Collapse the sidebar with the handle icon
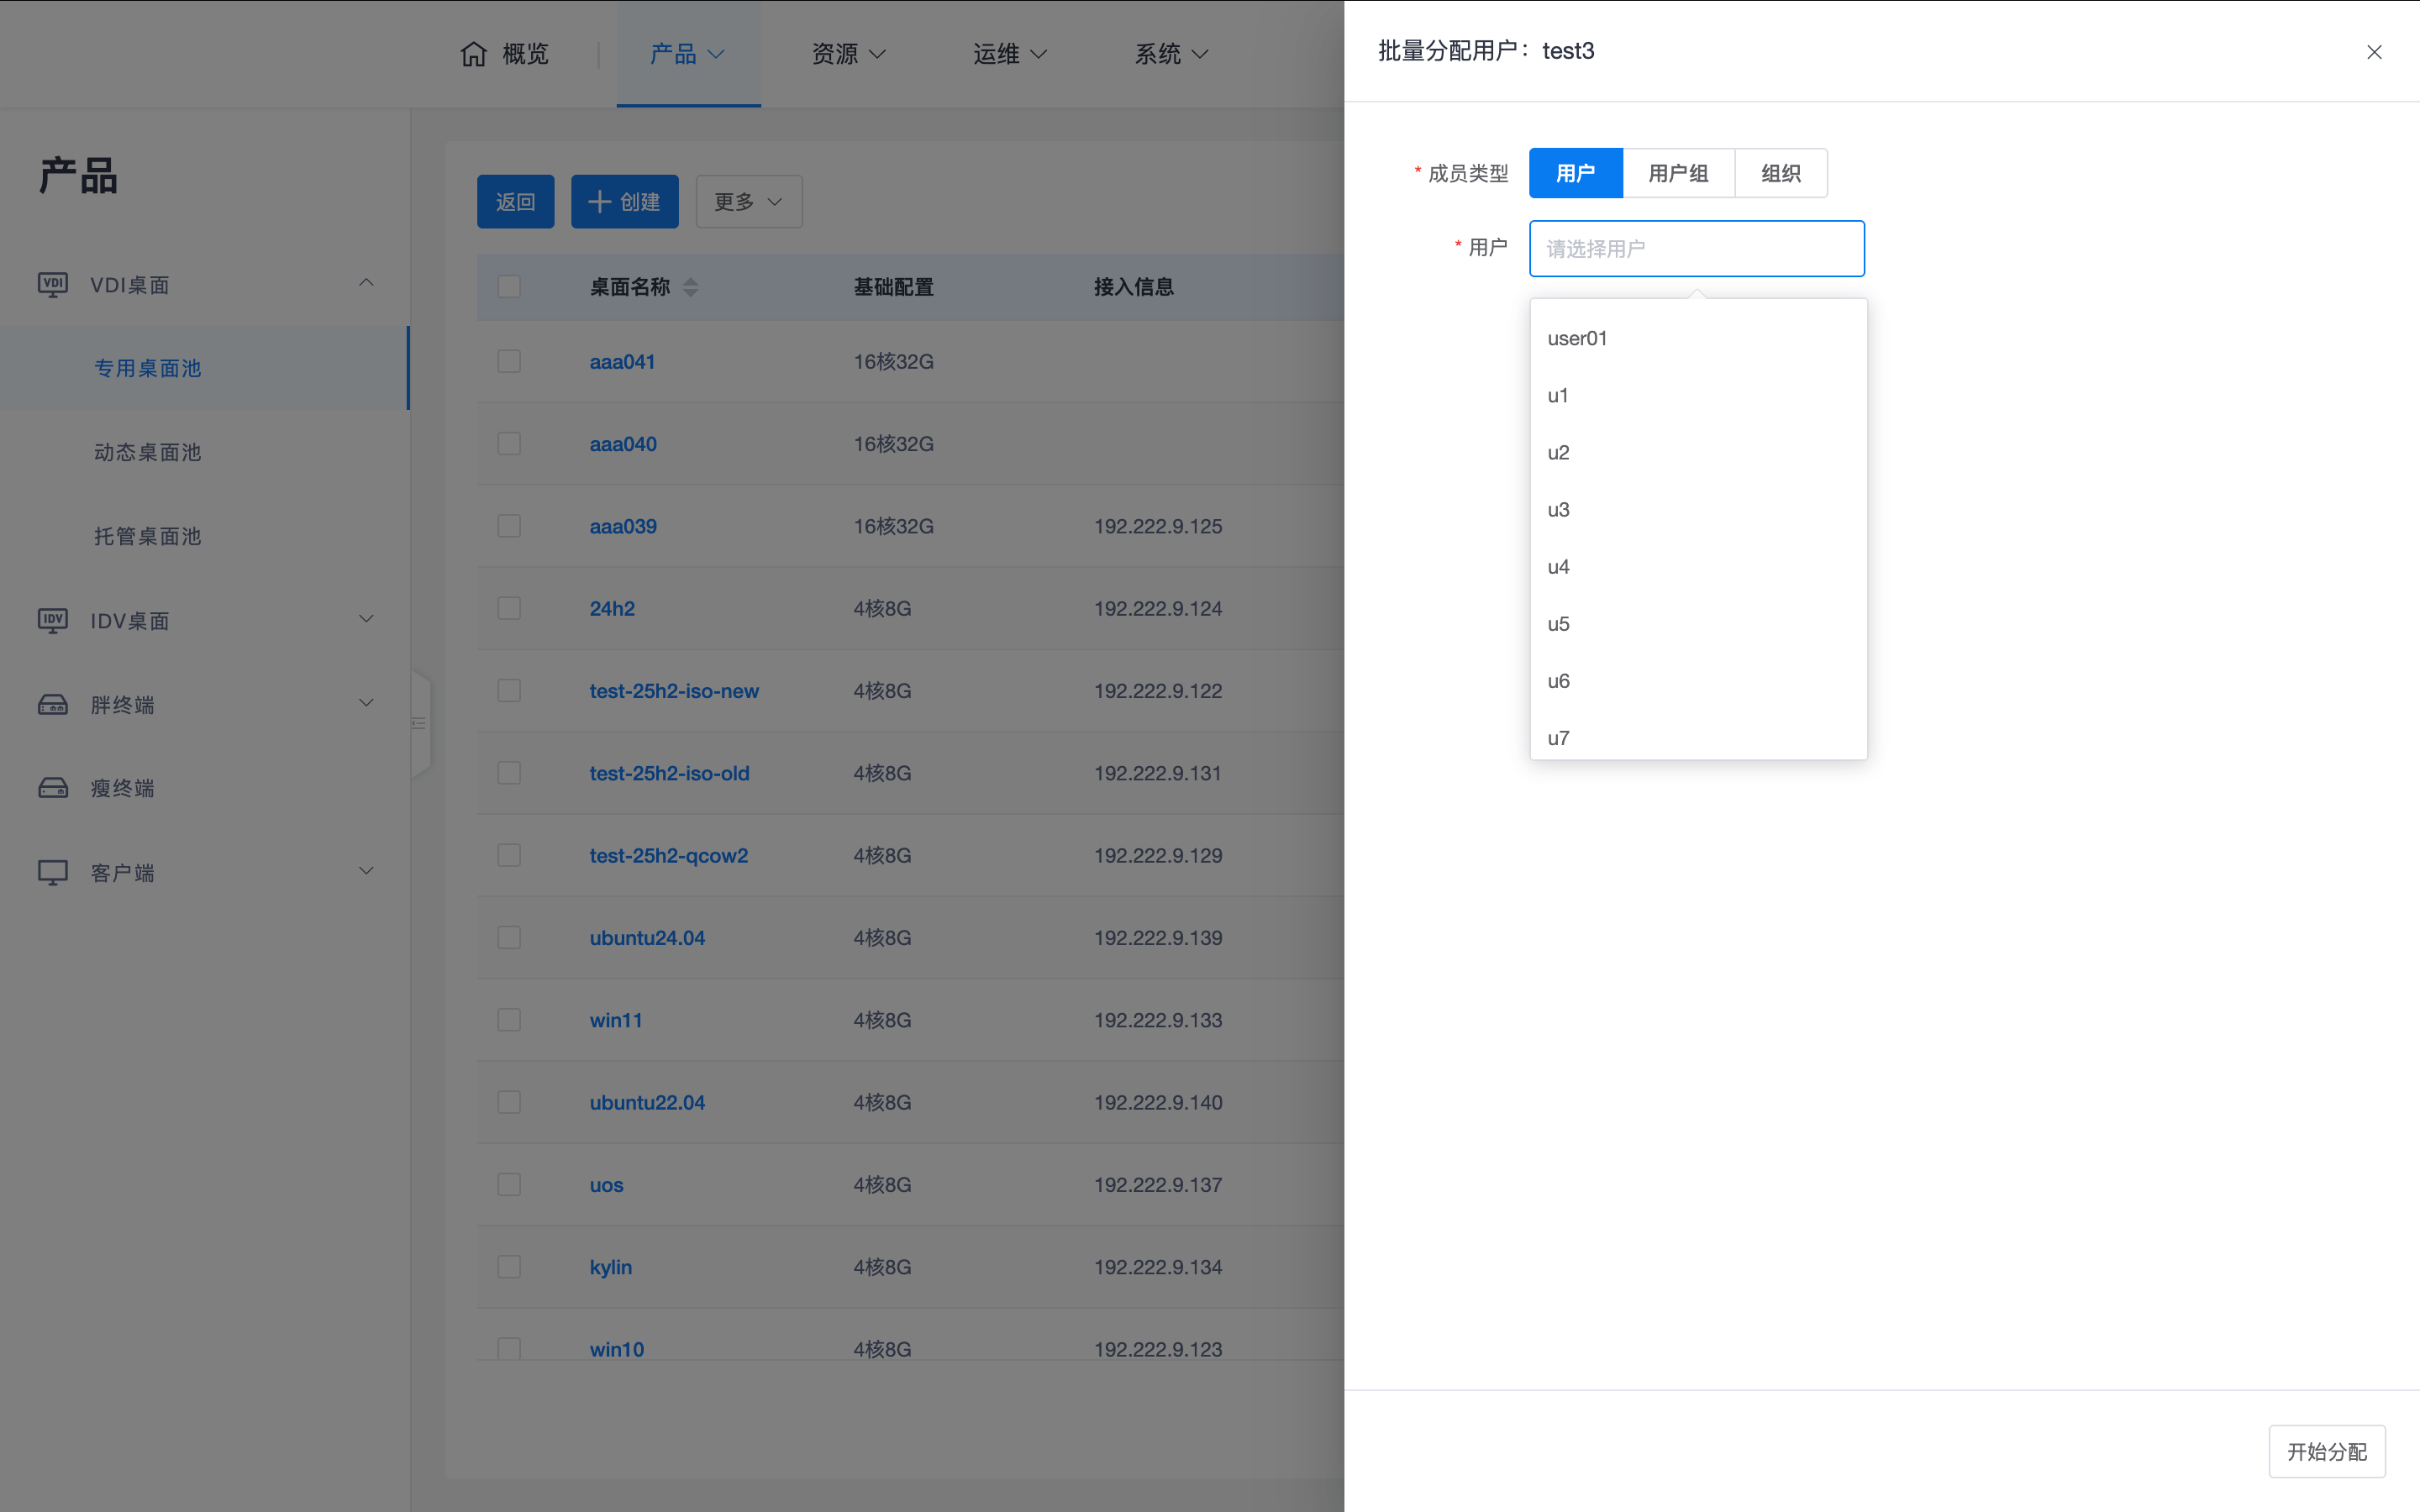Image resolution: width=2420 pixels, height=1512 pixels. point(419,723)
